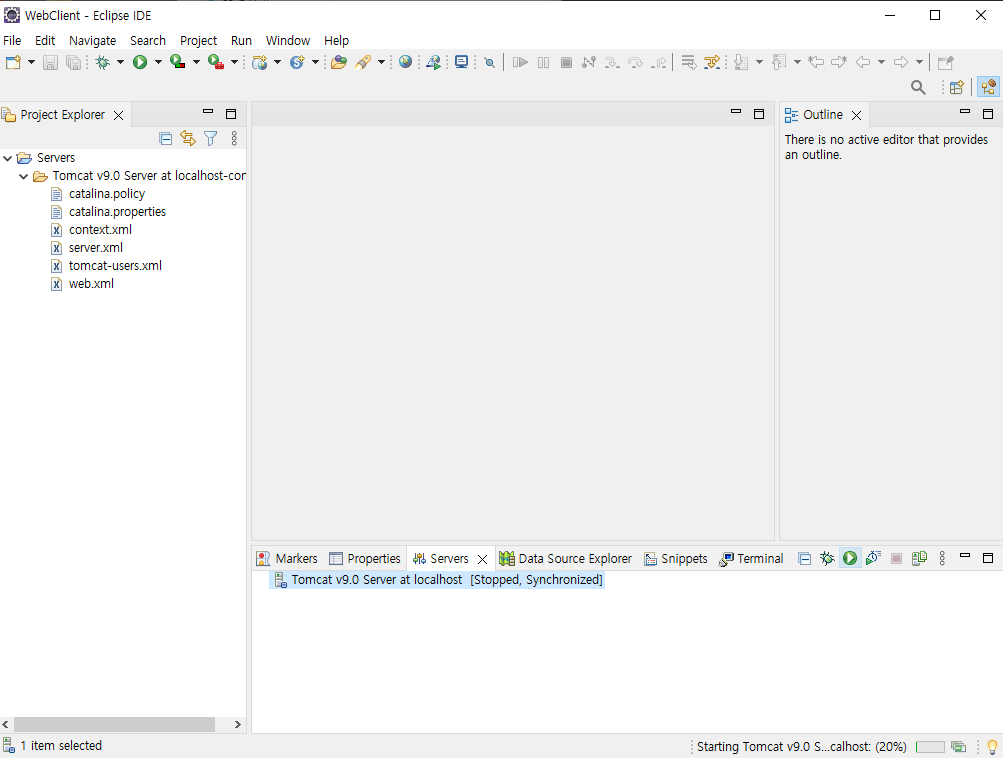The image size is (1003, 758).
Task: Open the File menu
Action: point(12,40)
